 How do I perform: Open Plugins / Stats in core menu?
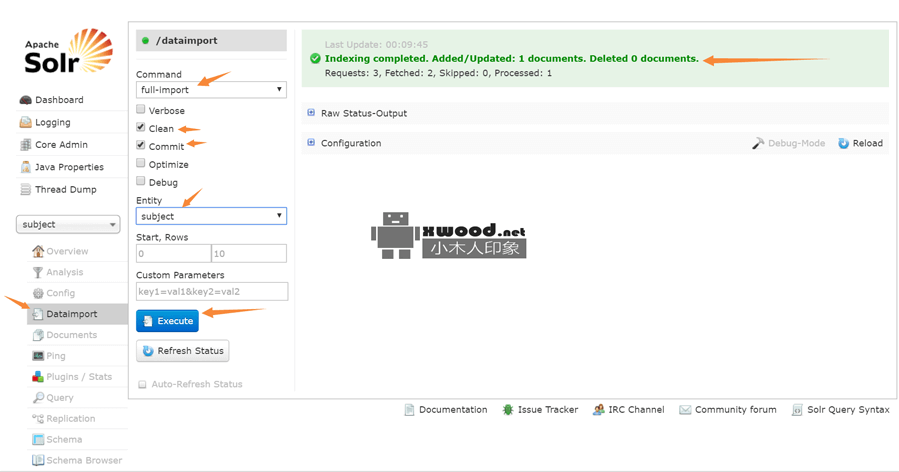pos(79,377)
